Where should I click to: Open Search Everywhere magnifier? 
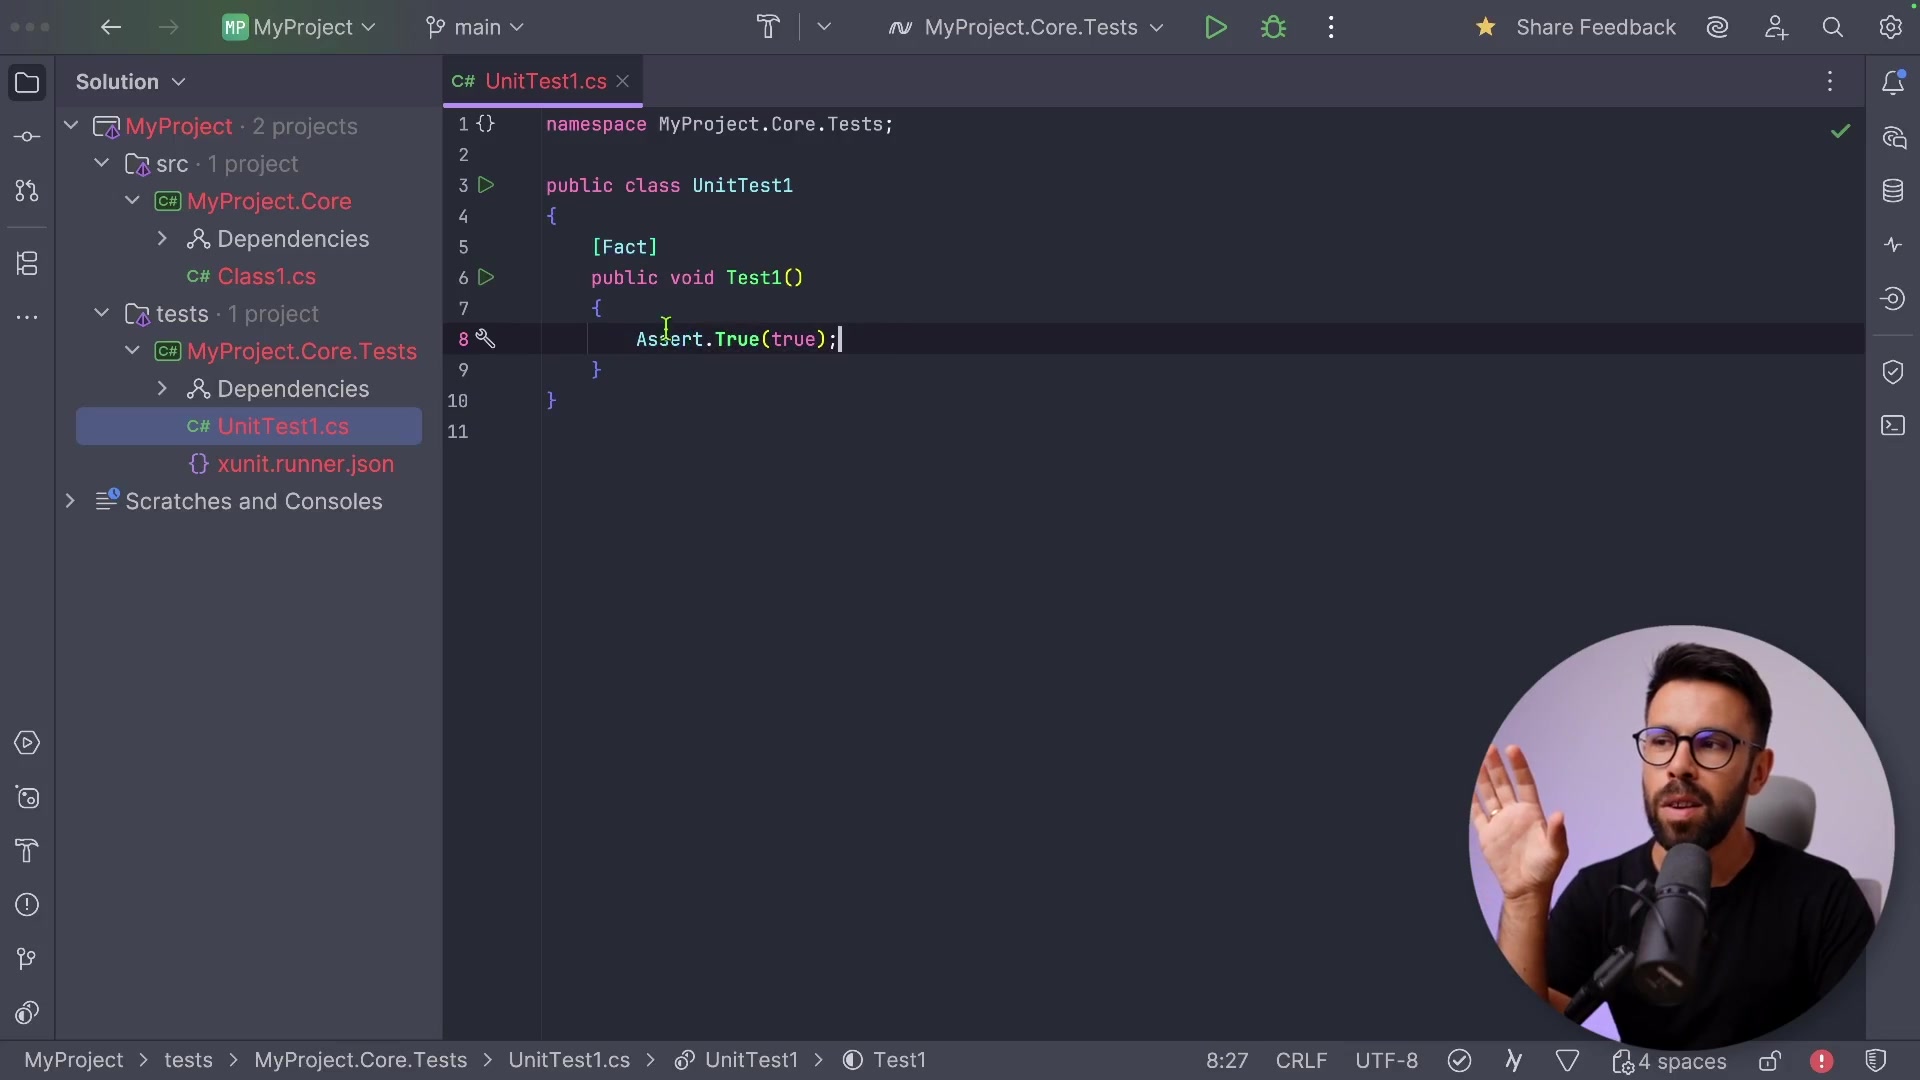point(1832,27)
